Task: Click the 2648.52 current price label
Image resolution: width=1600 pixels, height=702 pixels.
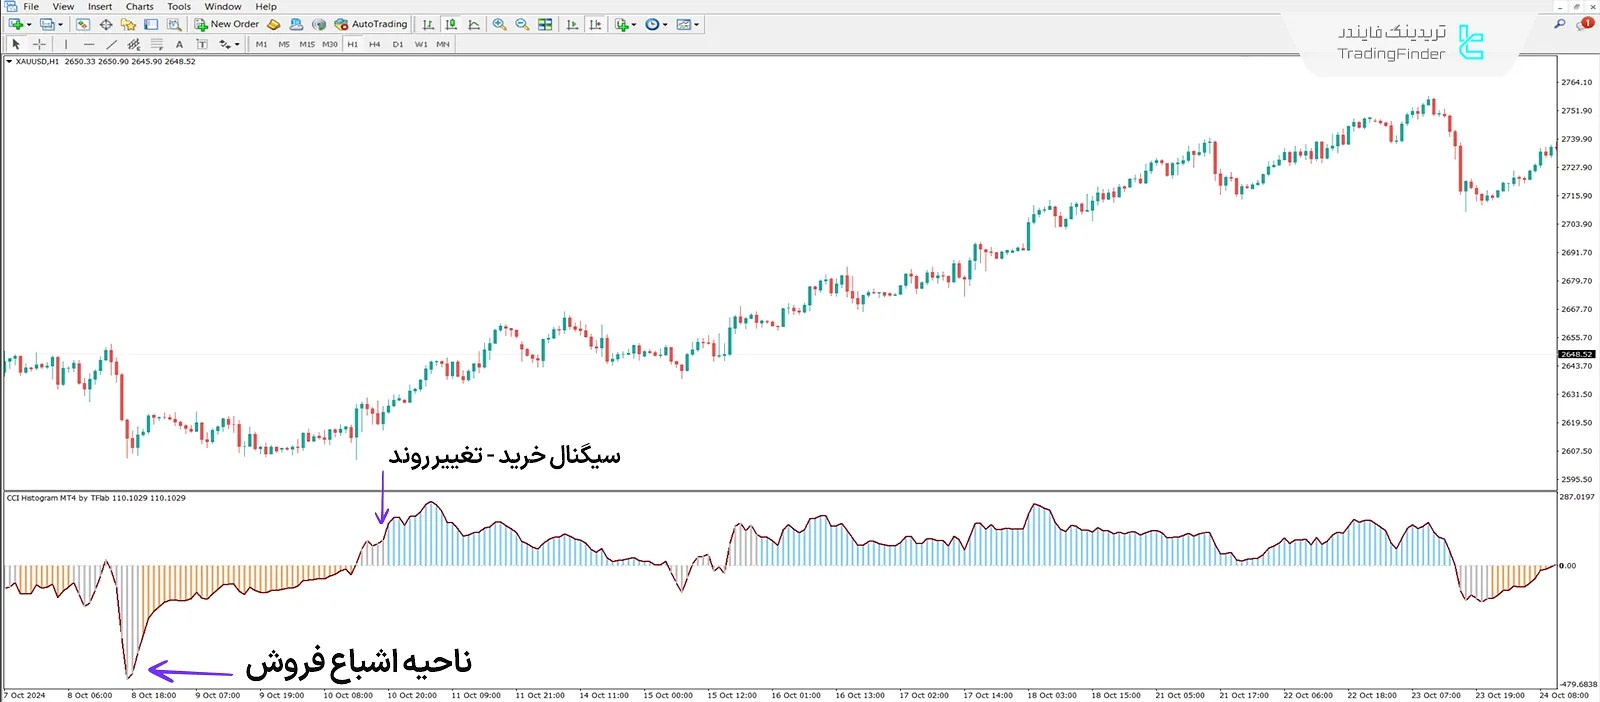Action: point(1577,354)
